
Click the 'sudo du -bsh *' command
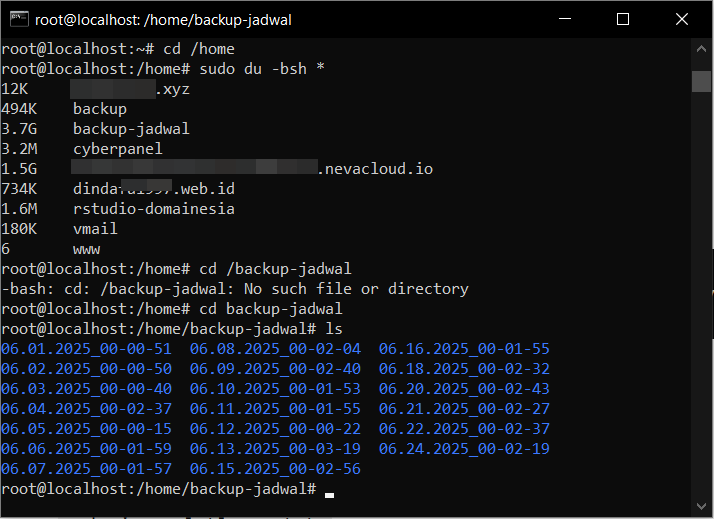click(262, 69)
